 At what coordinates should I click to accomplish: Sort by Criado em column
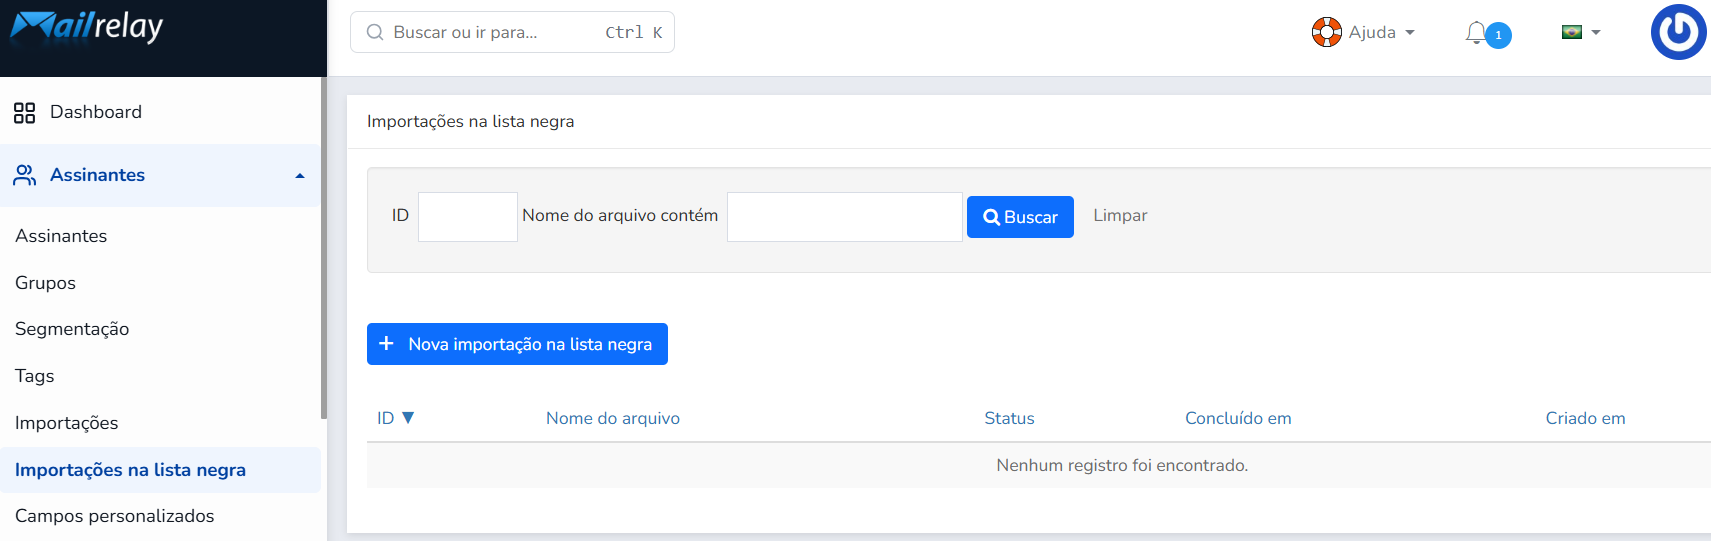point(1585,418)
